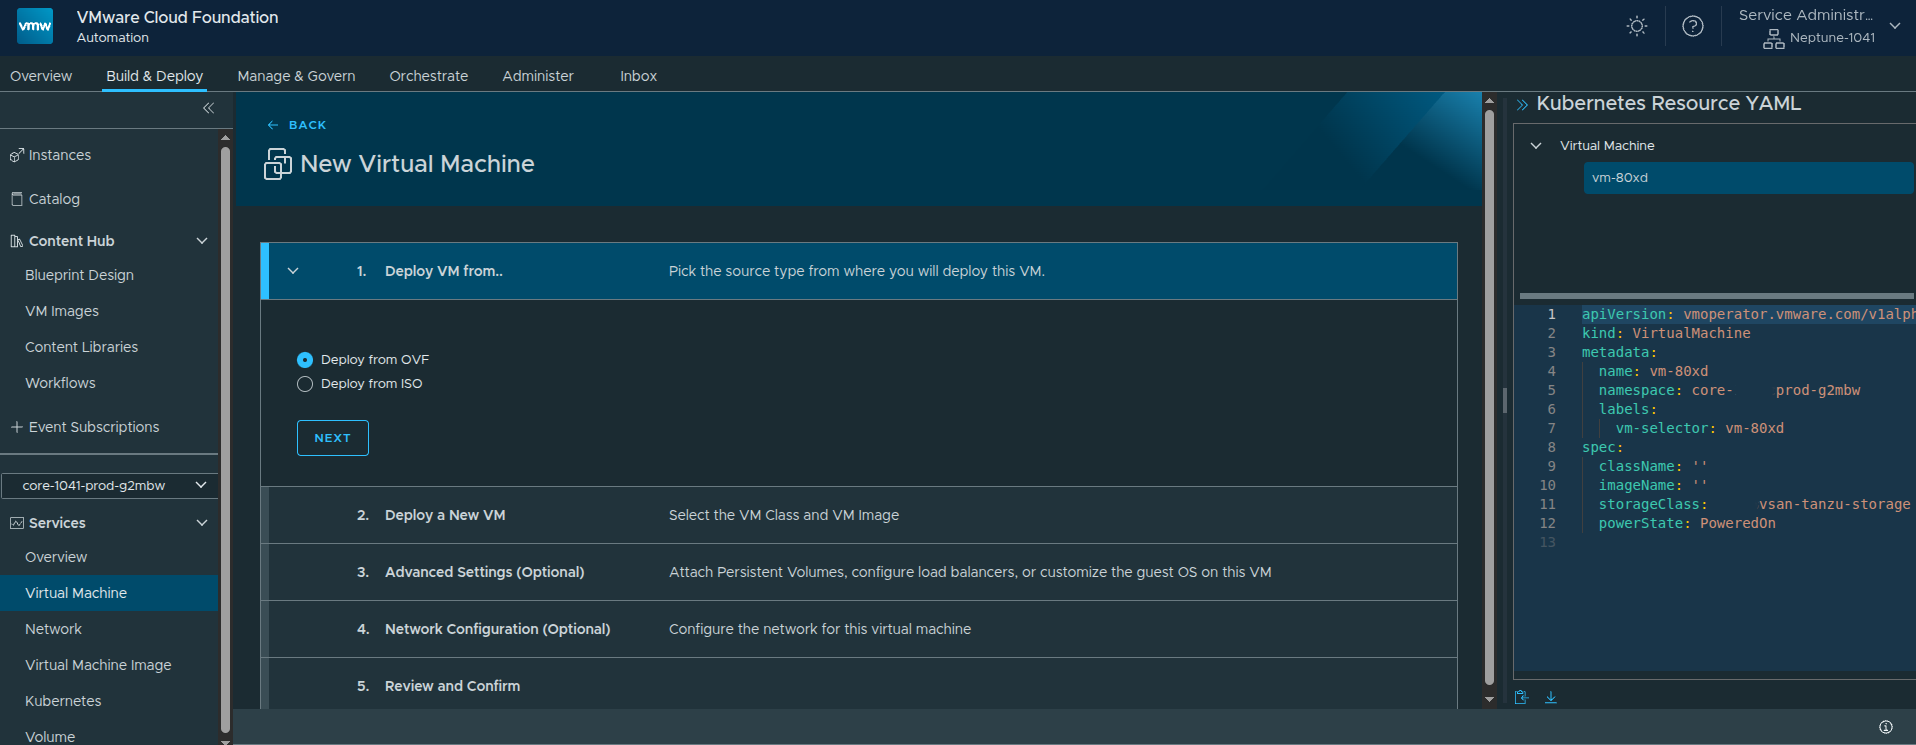Click YAML line 'storageClass: vsan-tanzu-storage'
The width and height of the screenshot is (1916, 745).
point(1754,504)
